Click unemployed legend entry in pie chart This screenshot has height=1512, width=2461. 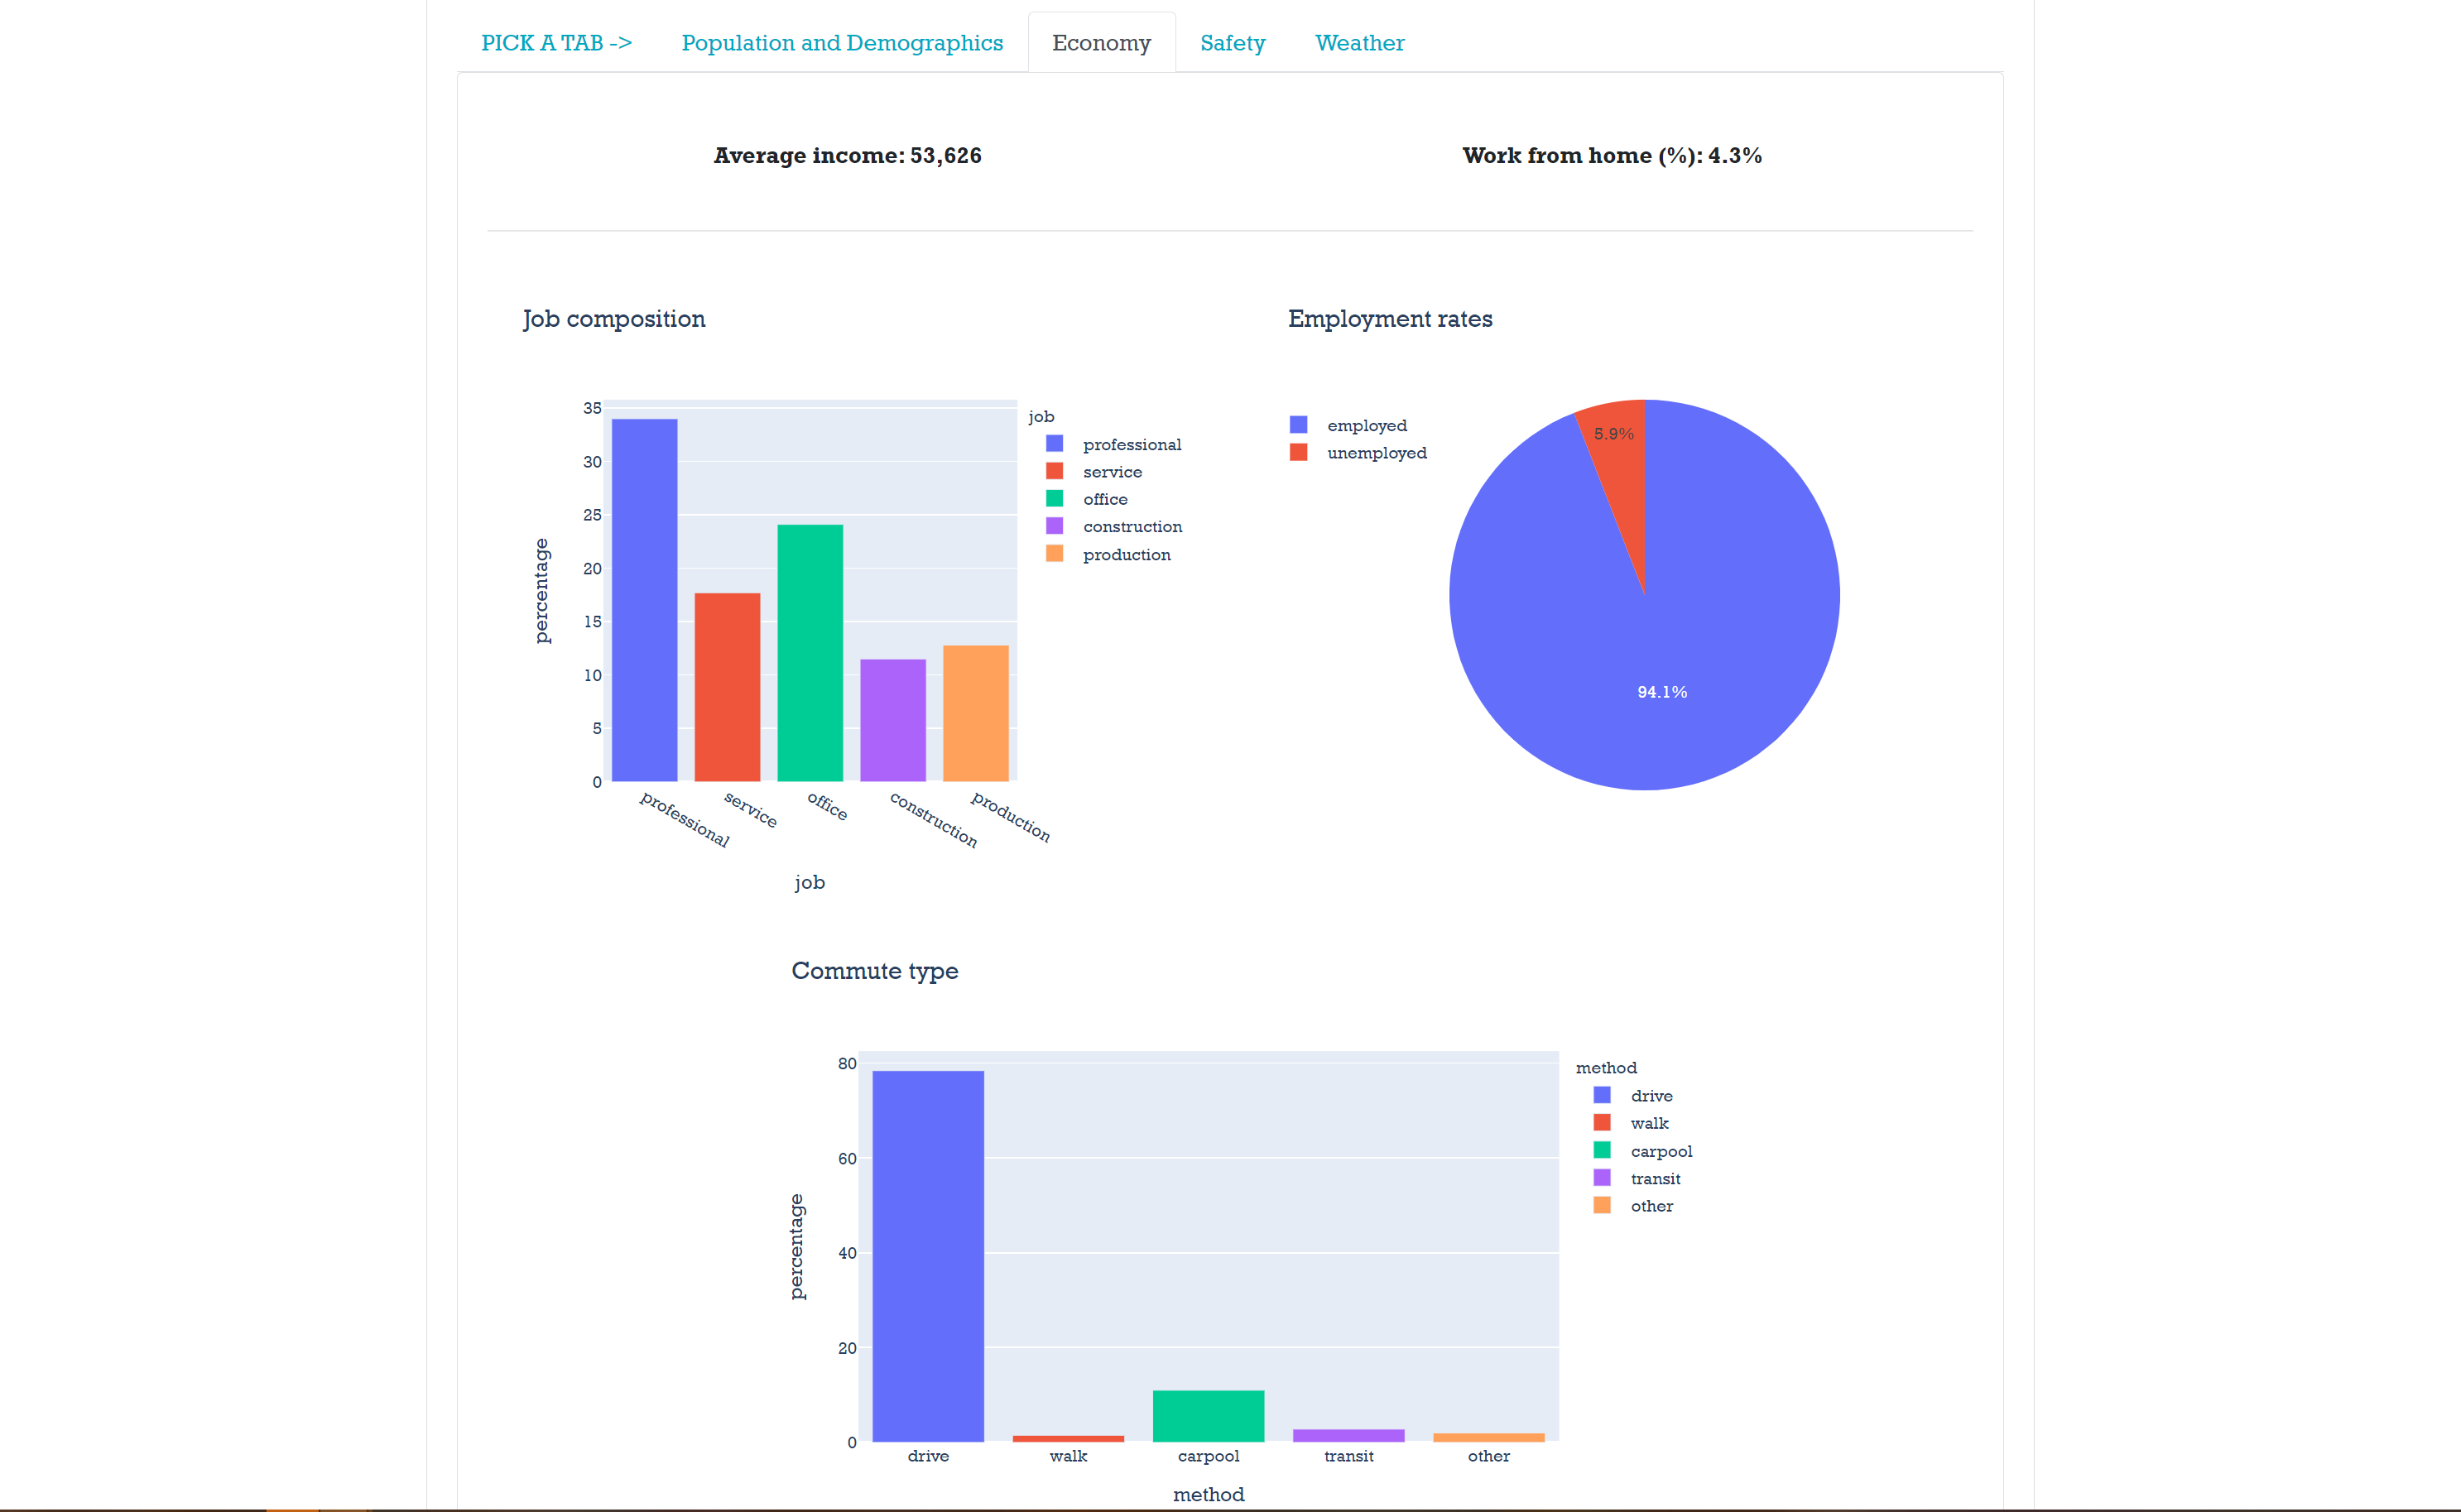[x=1375, y=453]
